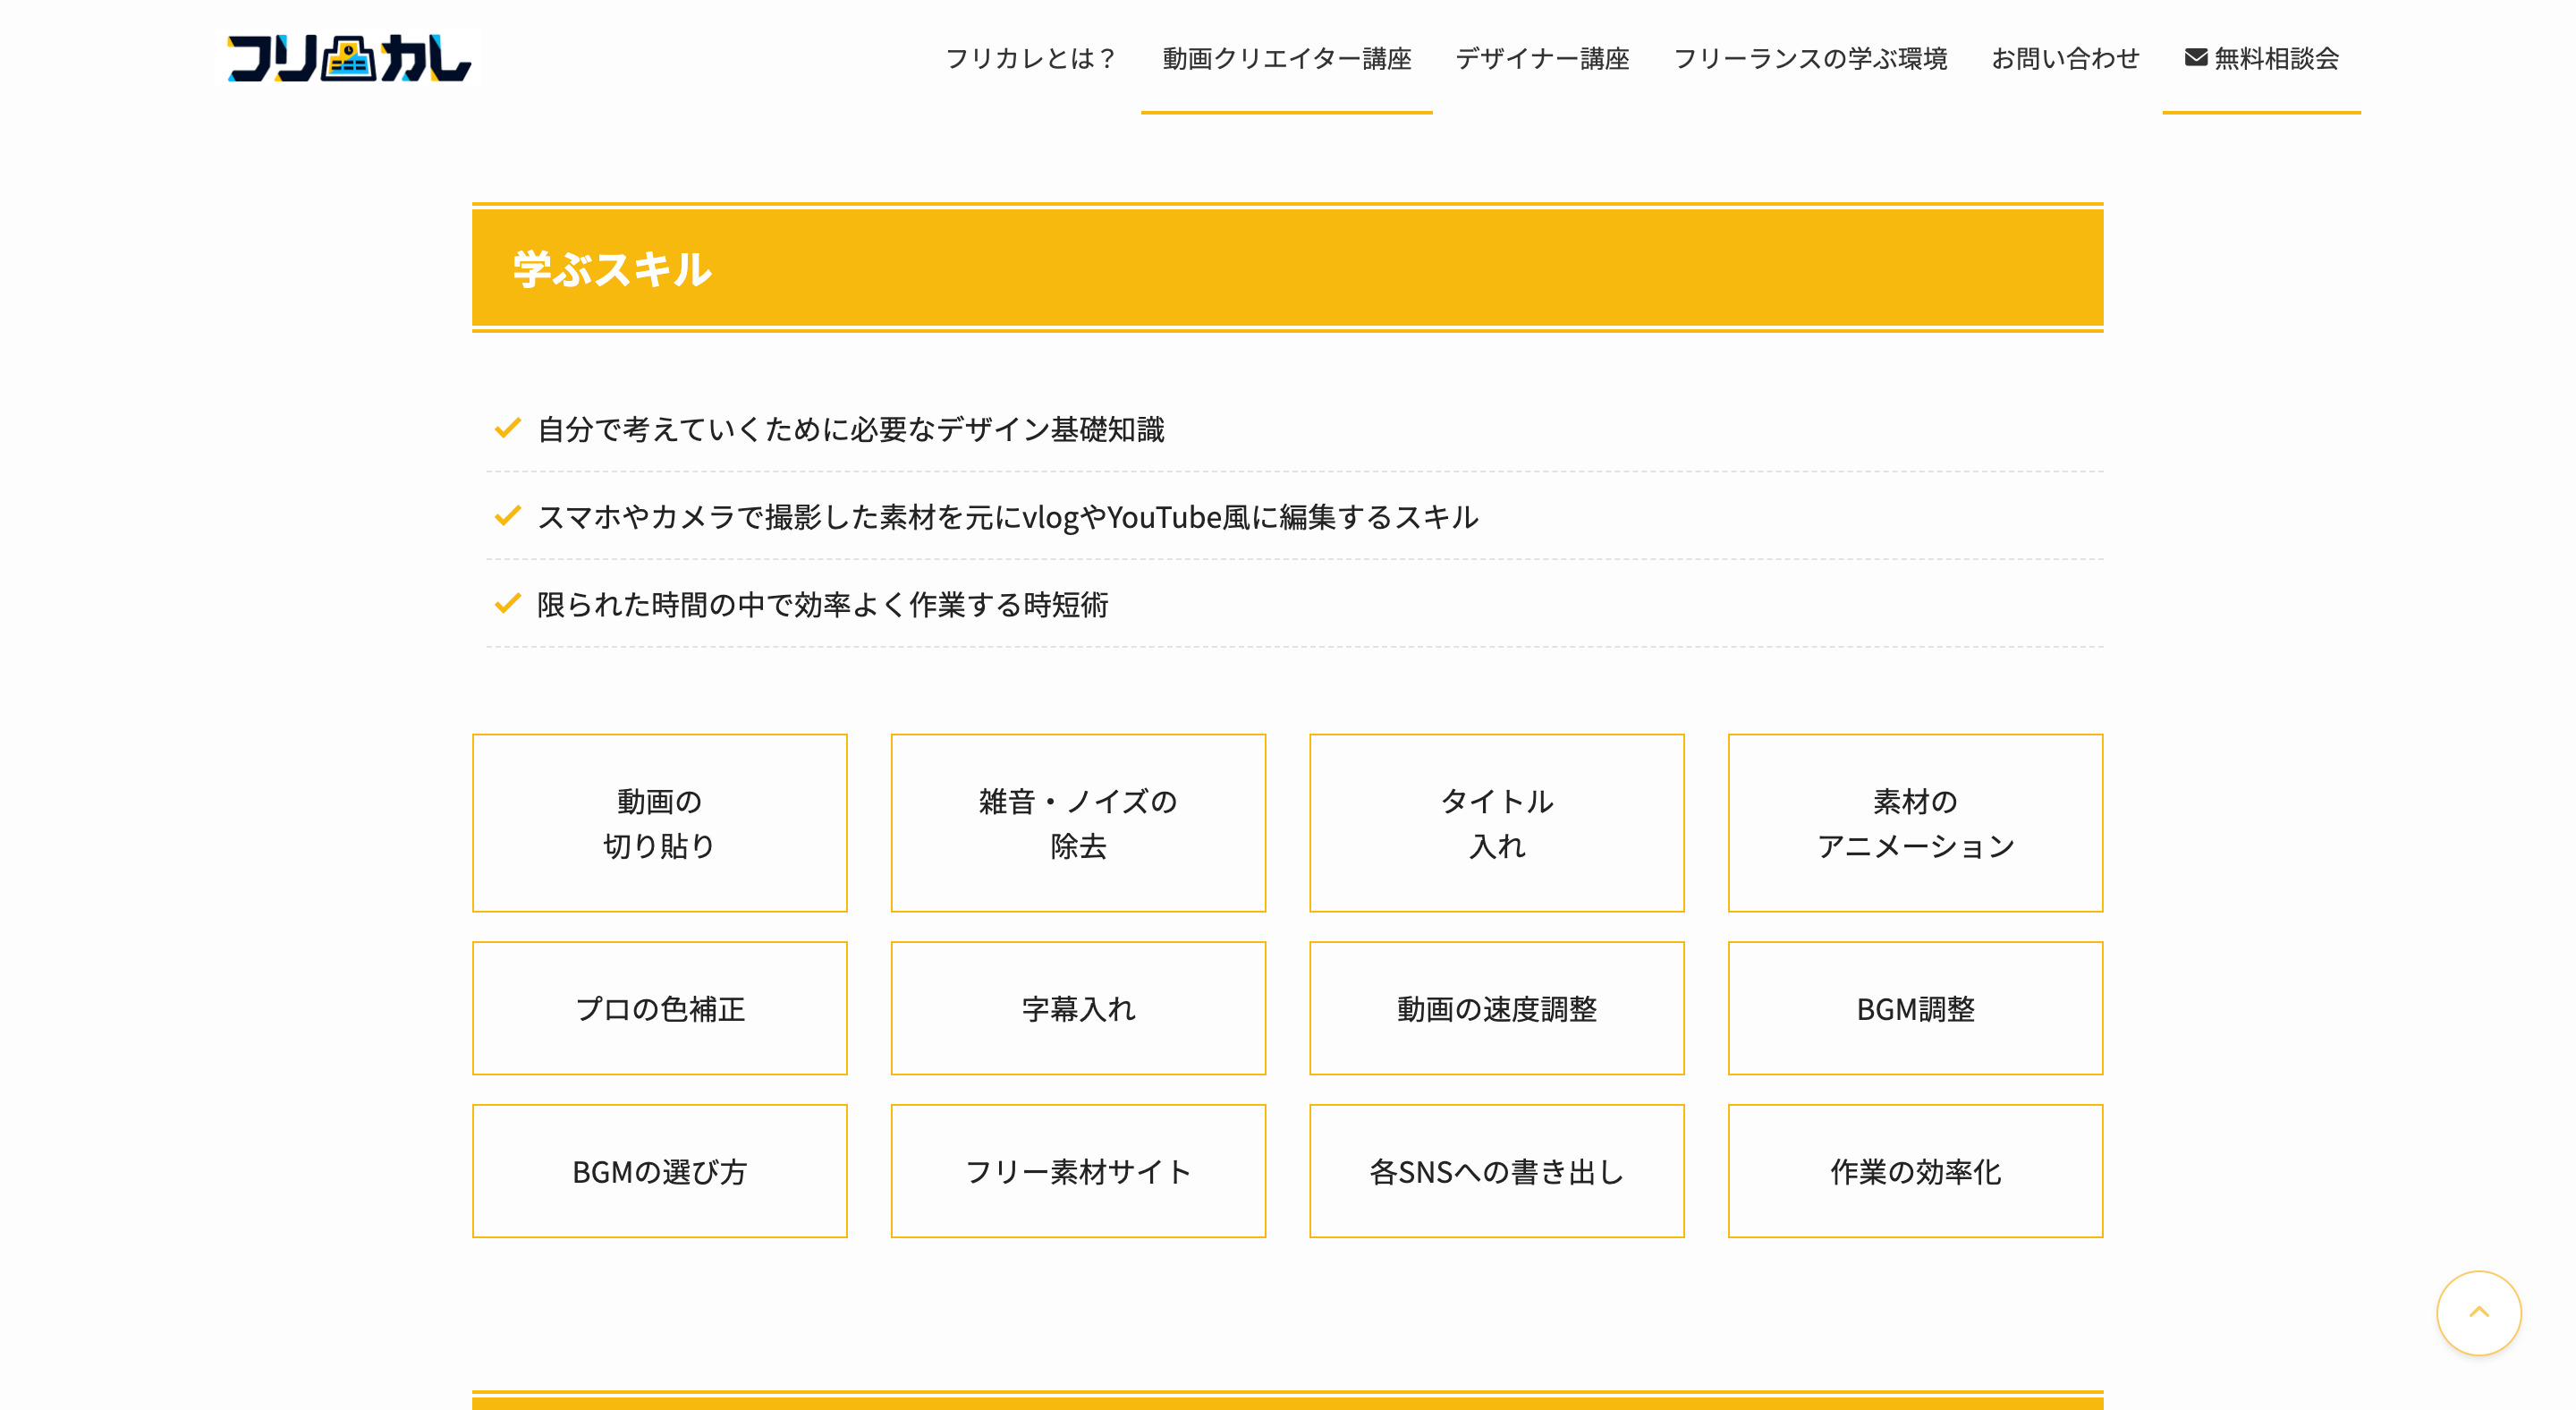This screenshot has height=1410, width=2576.
Task: Click the 各SNSへの書き出し skill box
Action: (1496, 1171)
